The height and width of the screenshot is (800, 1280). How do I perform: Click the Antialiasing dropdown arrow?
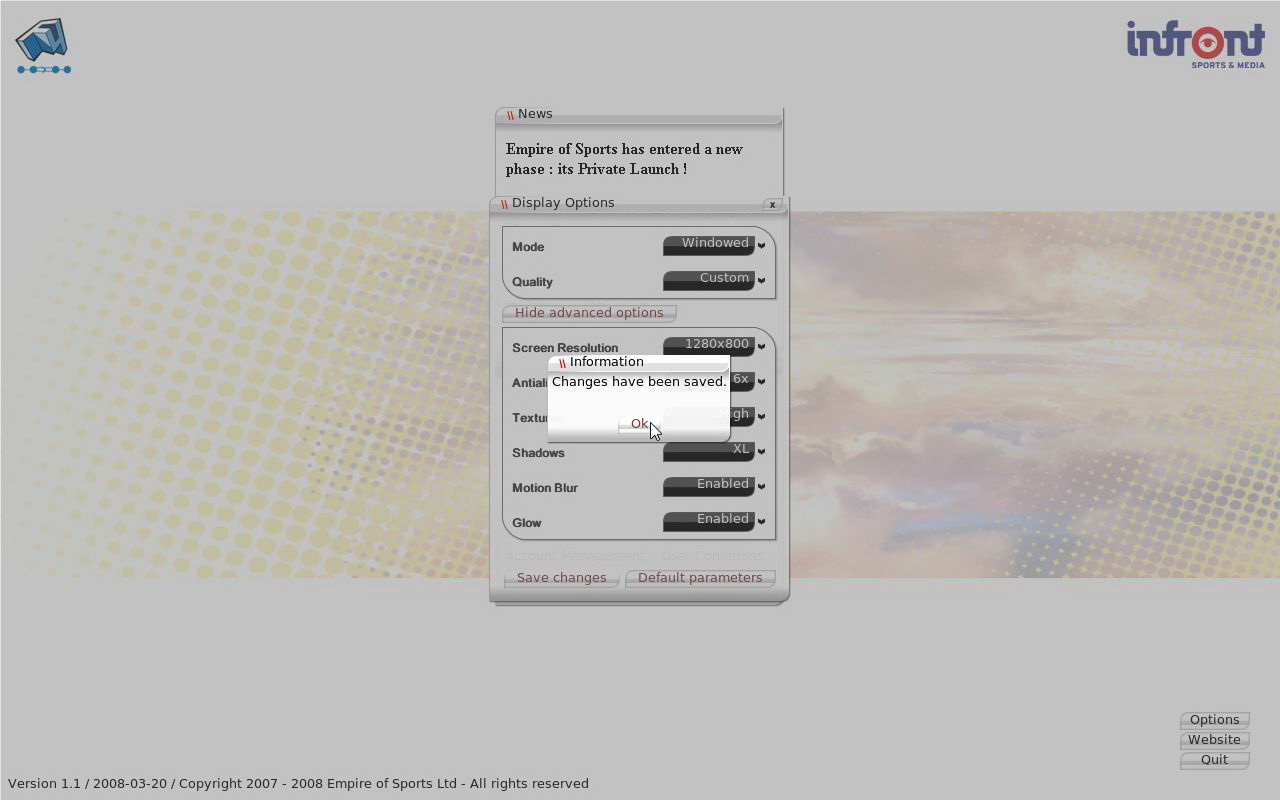[x=761, y=382]
